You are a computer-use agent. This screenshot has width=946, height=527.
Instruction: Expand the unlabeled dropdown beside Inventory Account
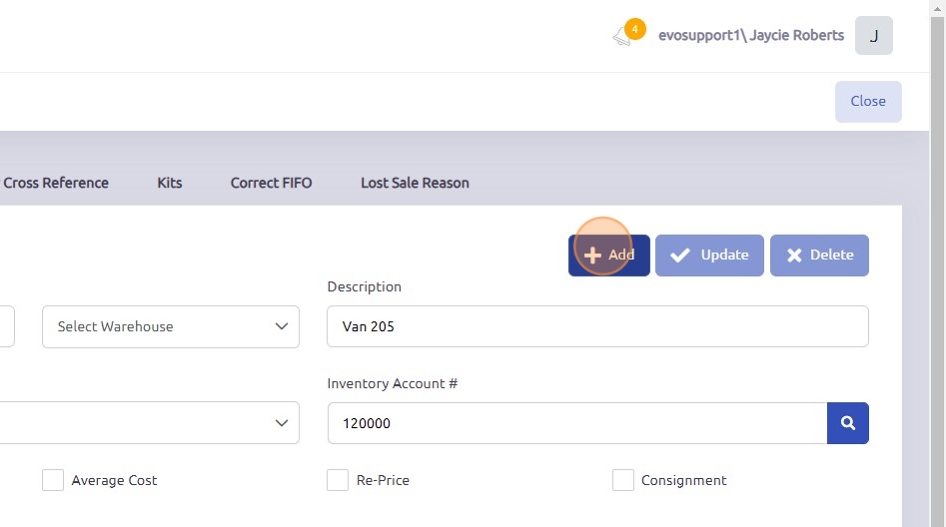(x=150, y=423)
